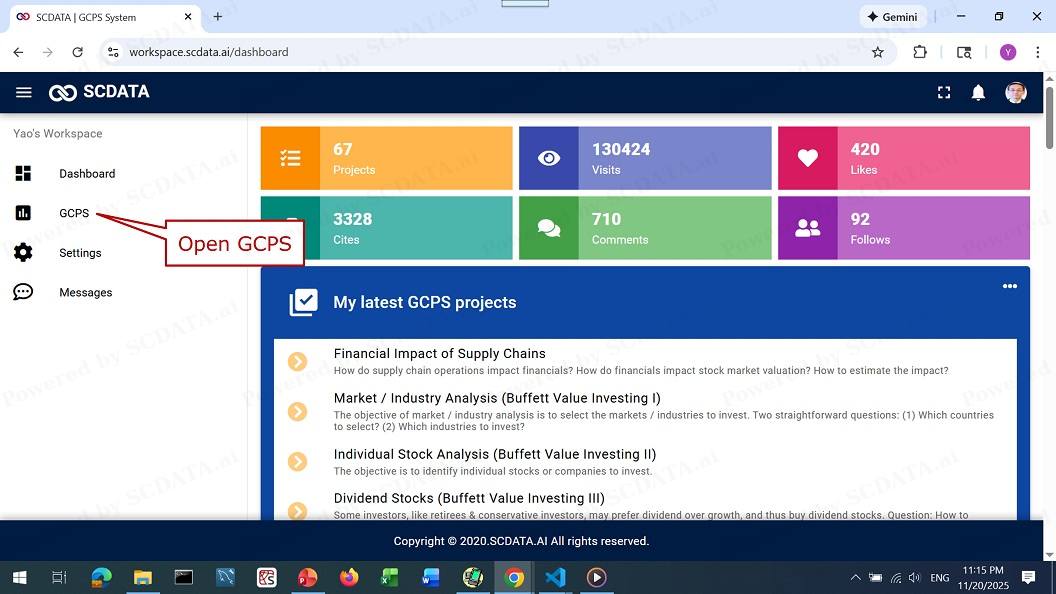Open the user profile avatar
The image size is (1056, 594).
(1015, 92)
